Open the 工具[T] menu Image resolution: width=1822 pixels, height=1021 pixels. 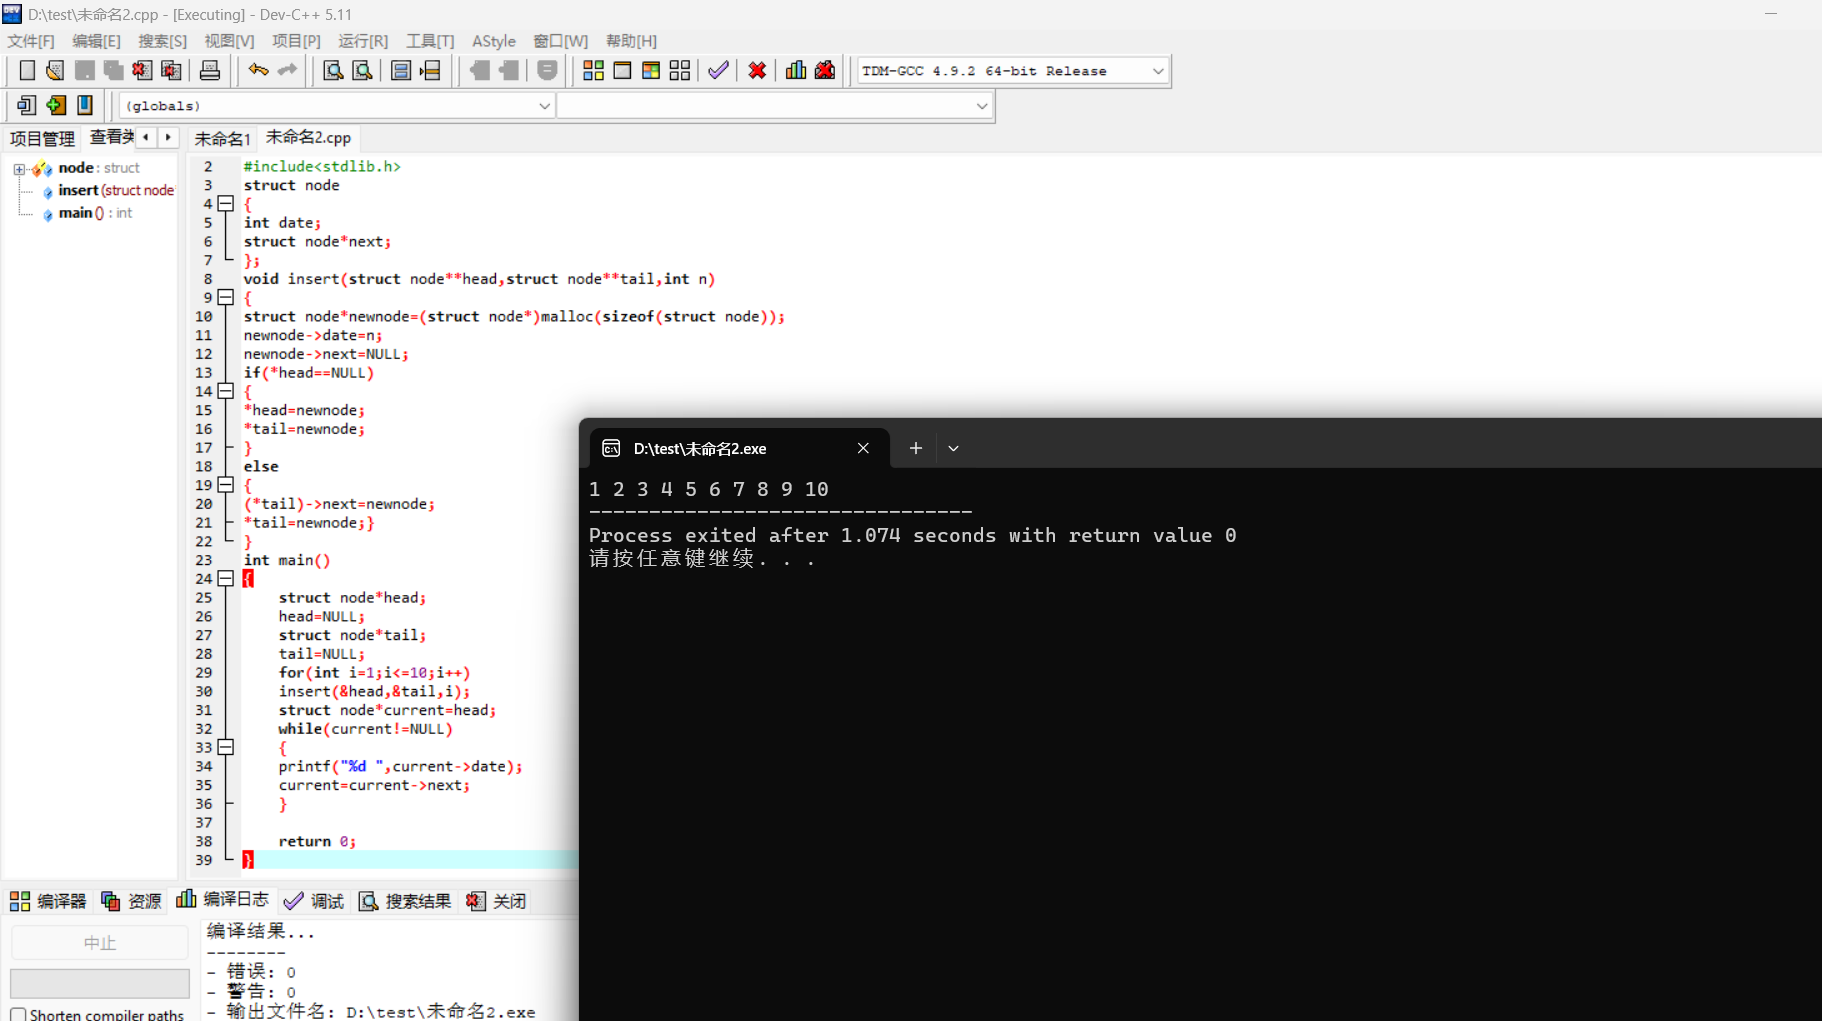click(430, 41)
